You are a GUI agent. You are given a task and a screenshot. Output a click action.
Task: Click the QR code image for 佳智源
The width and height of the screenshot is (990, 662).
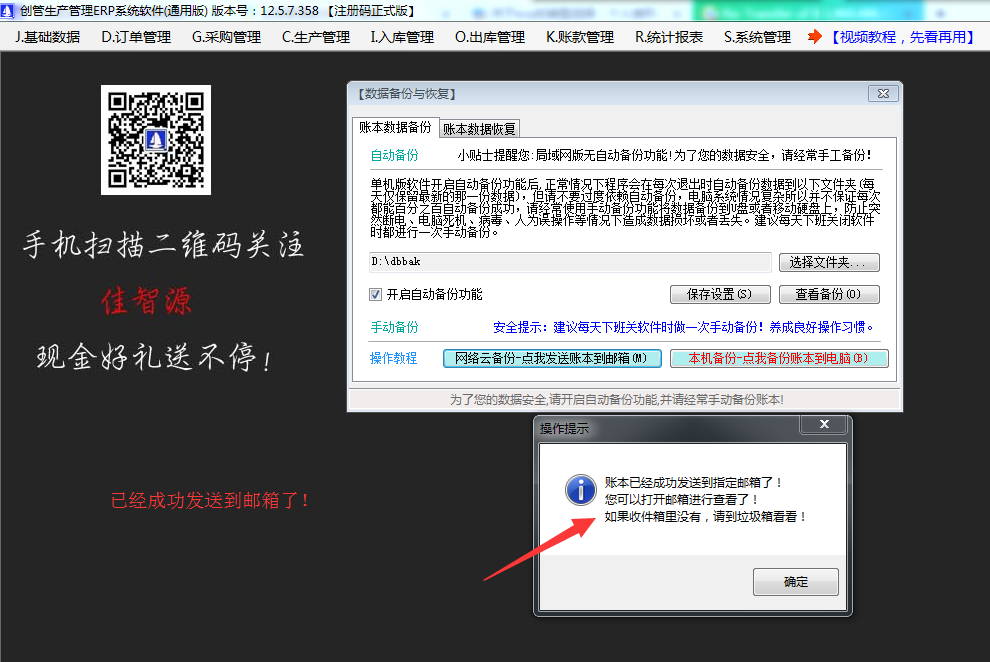[155, 141]
